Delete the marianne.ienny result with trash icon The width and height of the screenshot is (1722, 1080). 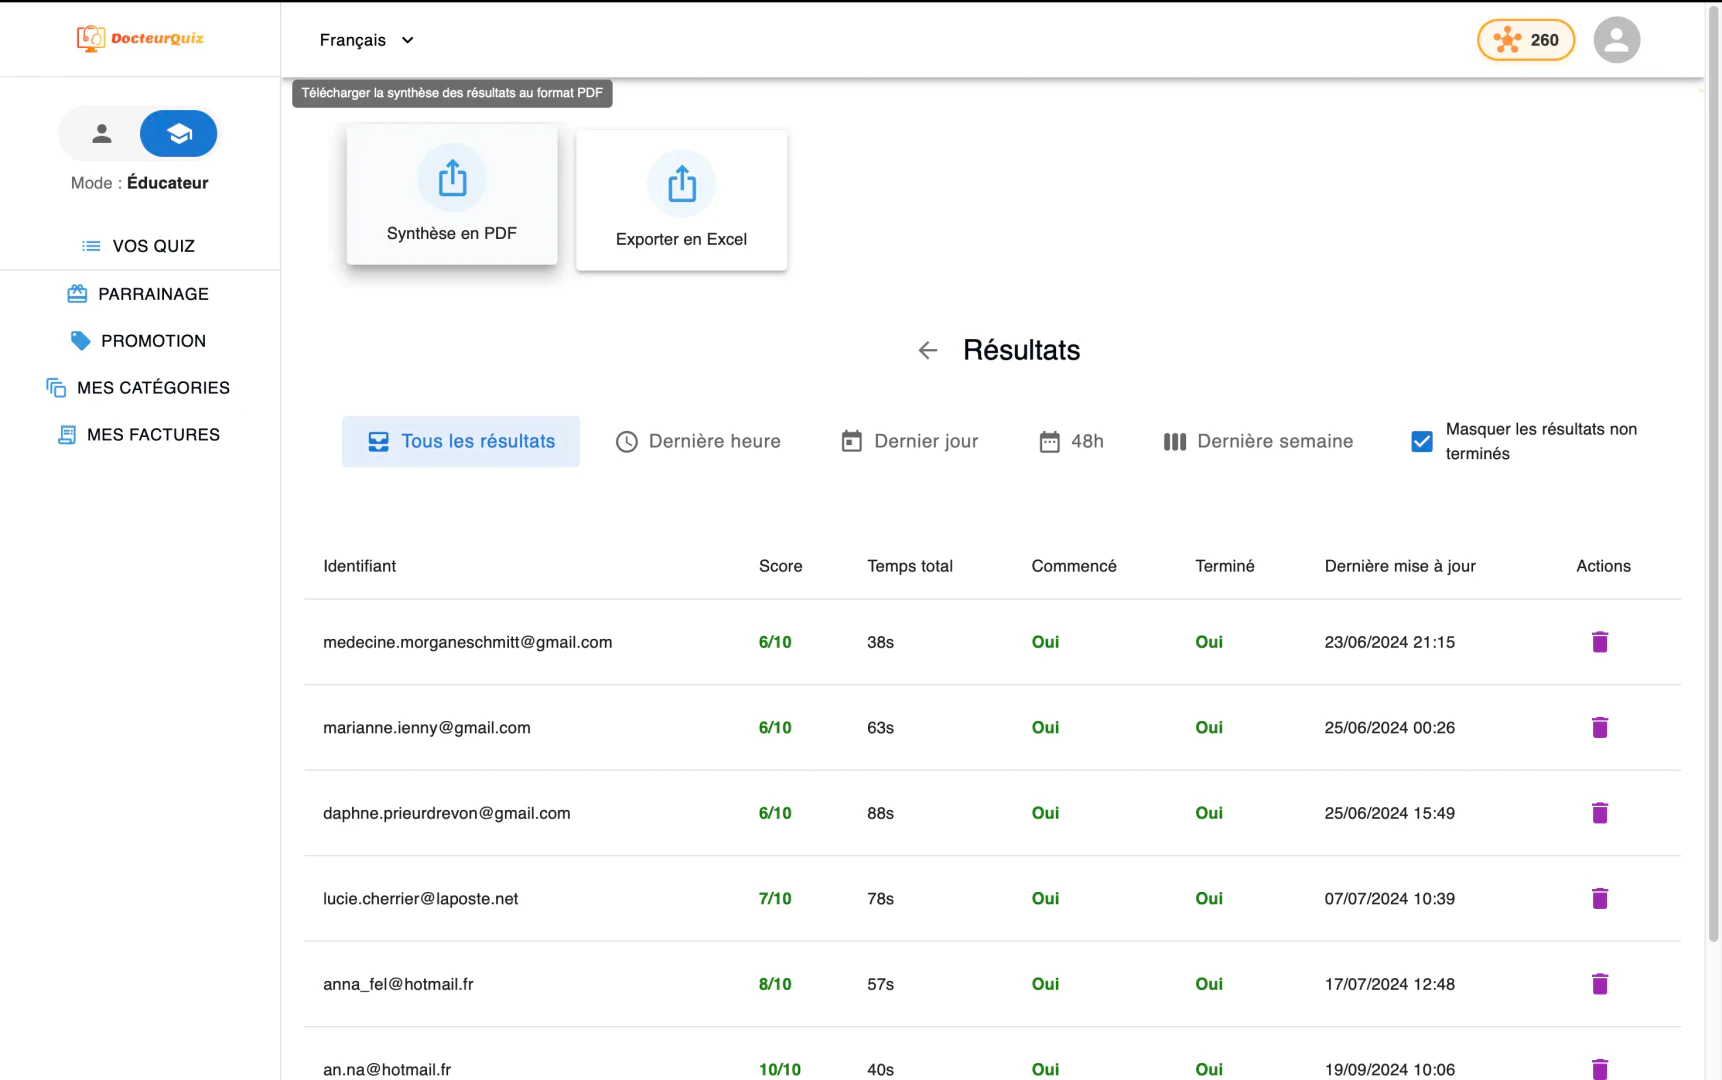(x=1600, y=727)
